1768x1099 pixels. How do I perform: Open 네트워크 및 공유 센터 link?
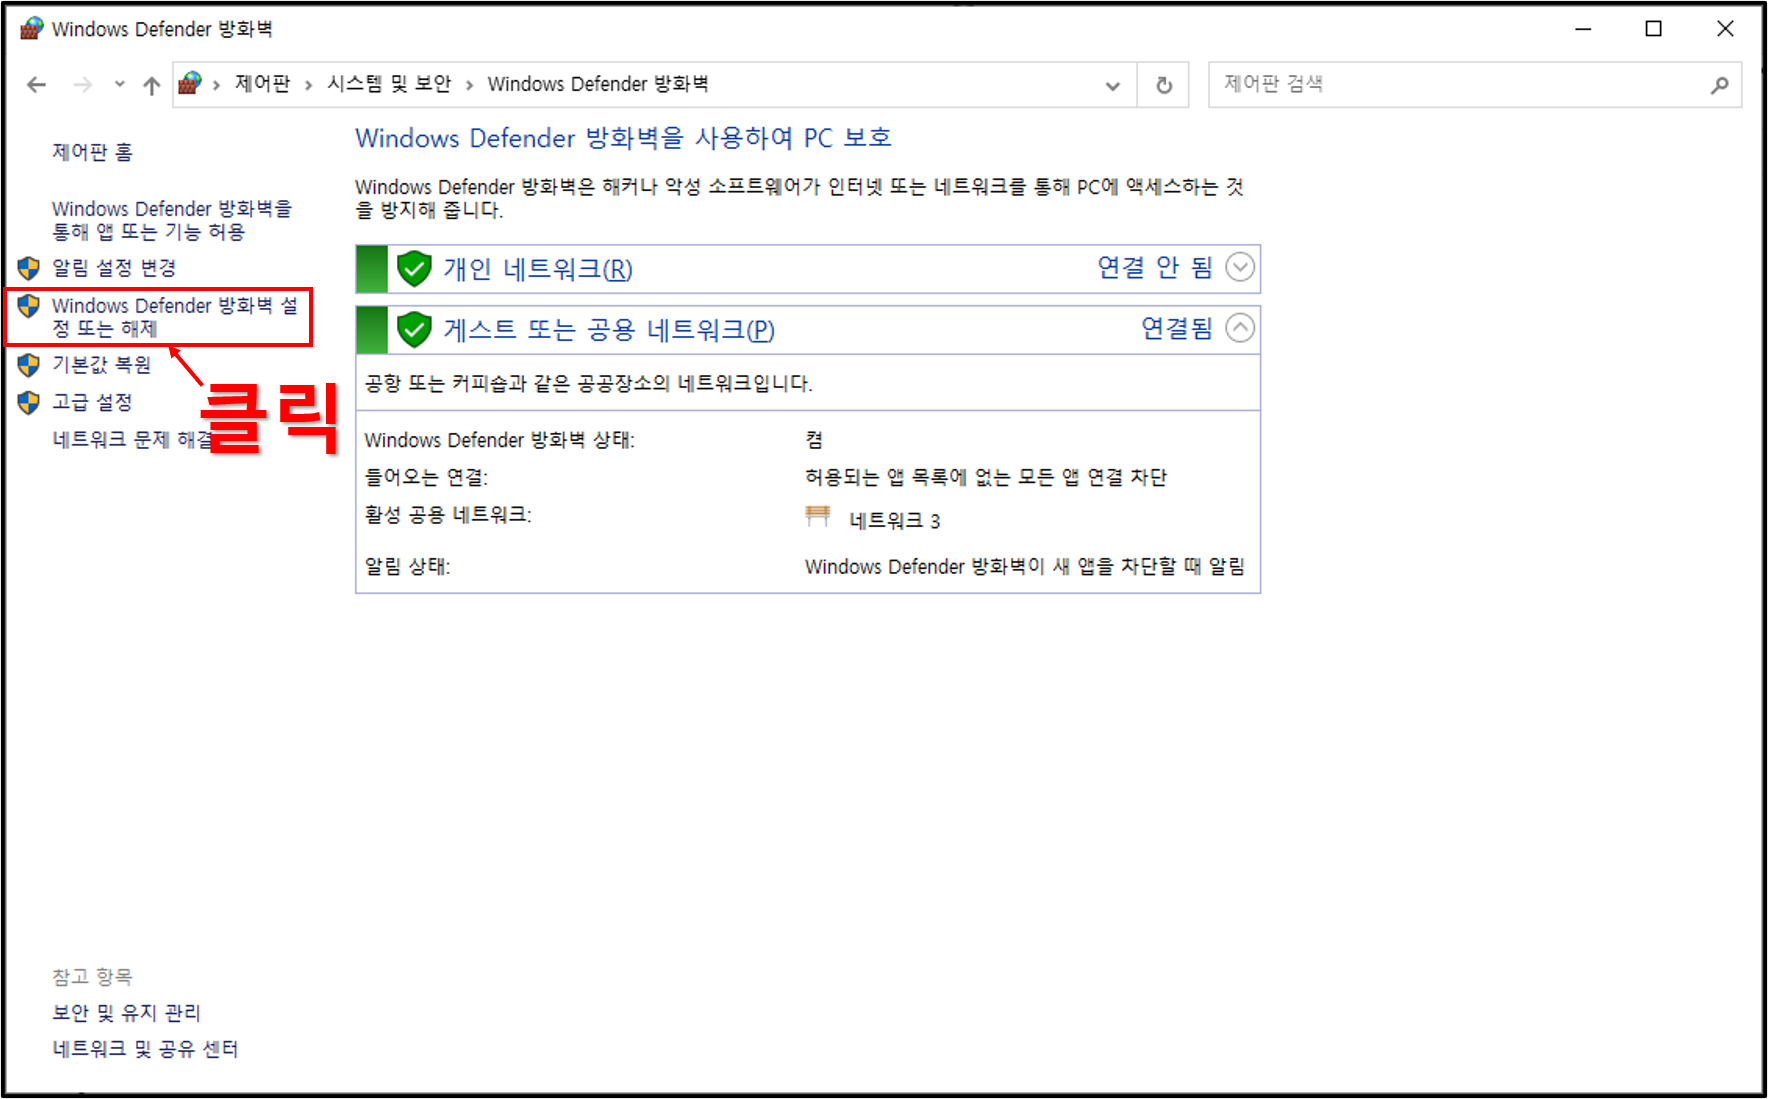[145, 1049]
